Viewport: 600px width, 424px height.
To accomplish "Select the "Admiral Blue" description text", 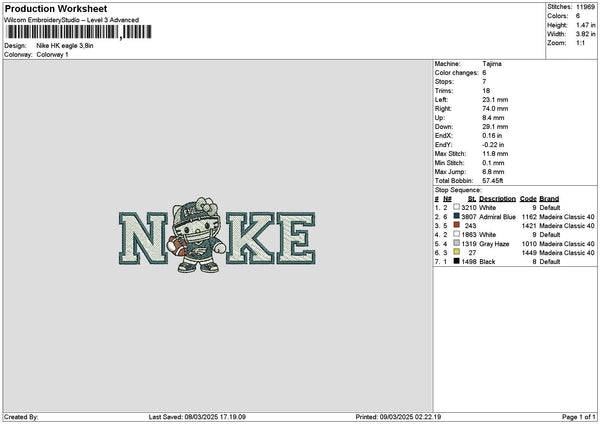I will pos(497,217).
